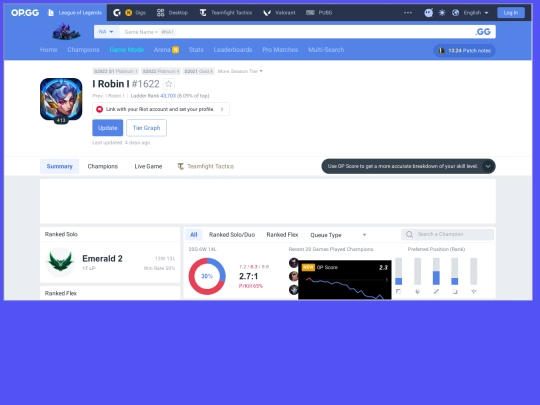This screenshot has width=540, height=405.
Task: Click the Emerald 2 rank emblem
Action: click(60, 262)
